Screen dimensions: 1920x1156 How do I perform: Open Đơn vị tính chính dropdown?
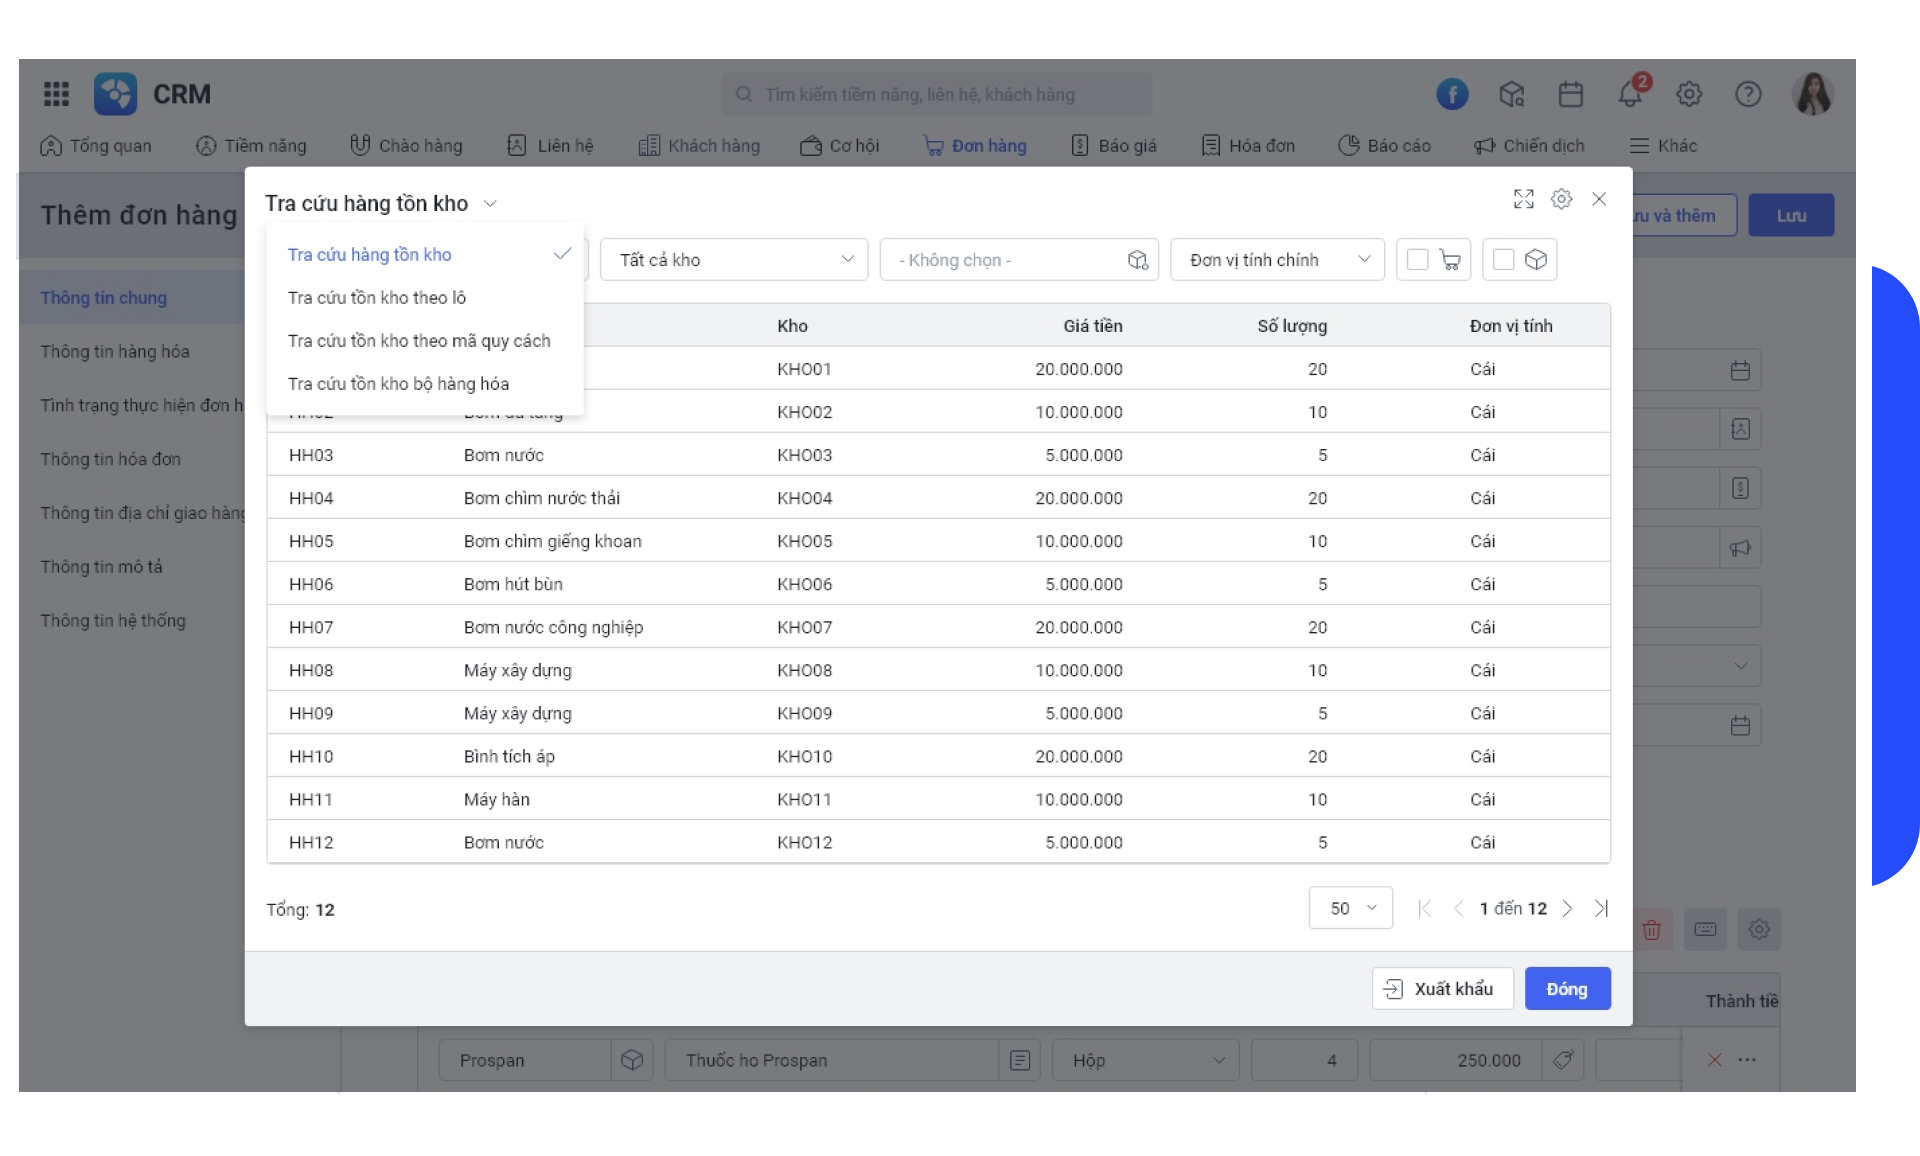point(1277,260)
